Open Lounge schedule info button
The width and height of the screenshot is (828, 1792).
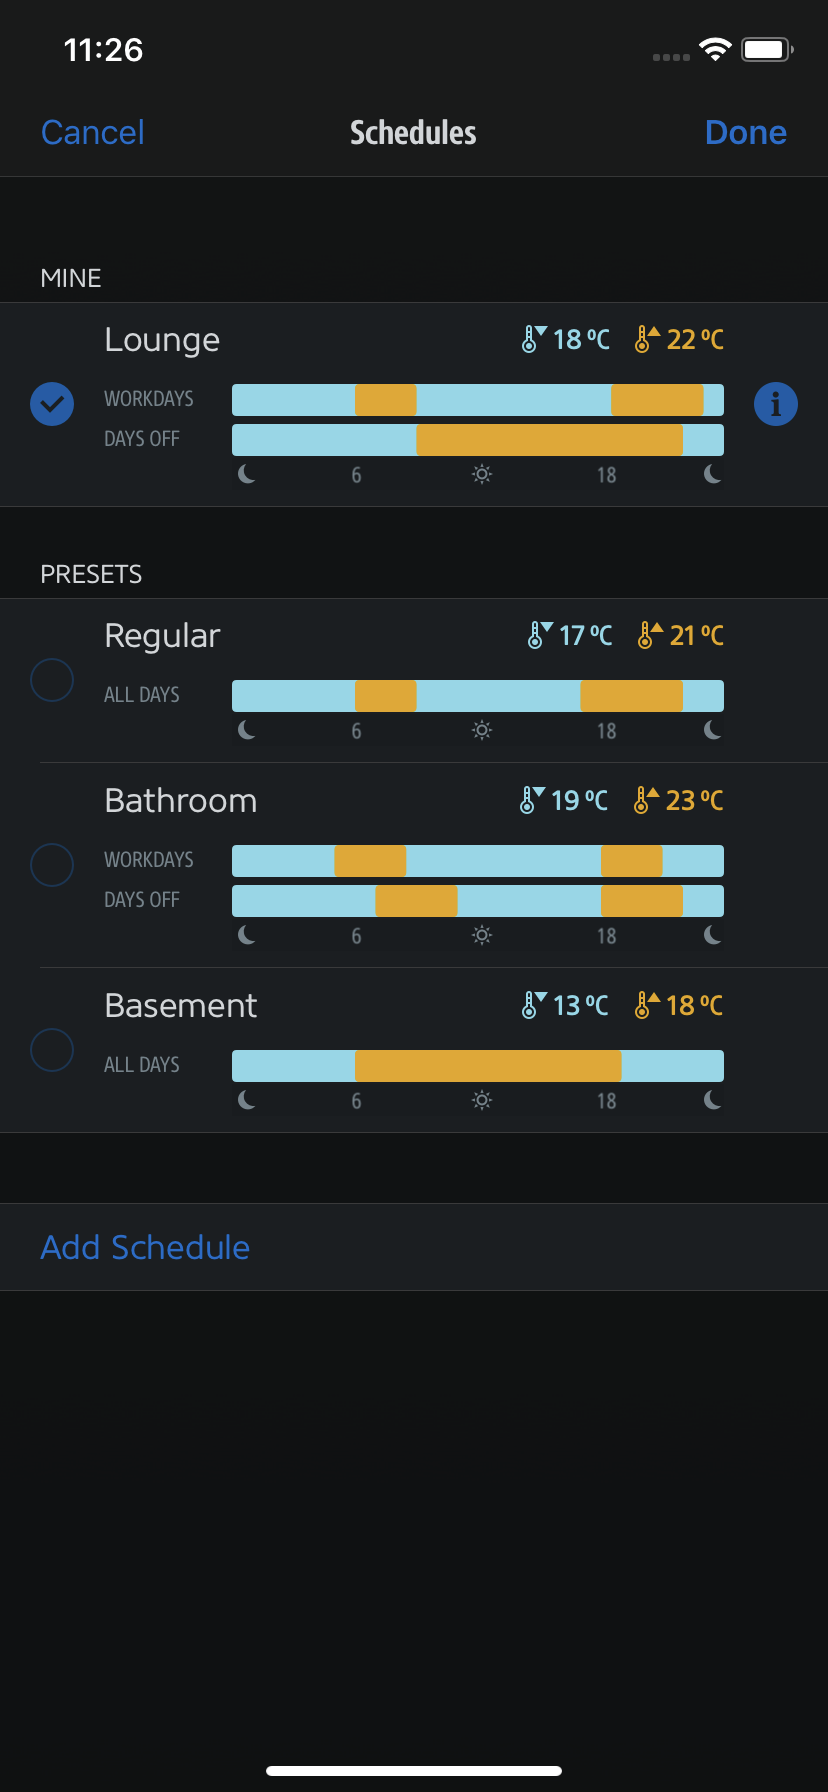coord(775,405)
